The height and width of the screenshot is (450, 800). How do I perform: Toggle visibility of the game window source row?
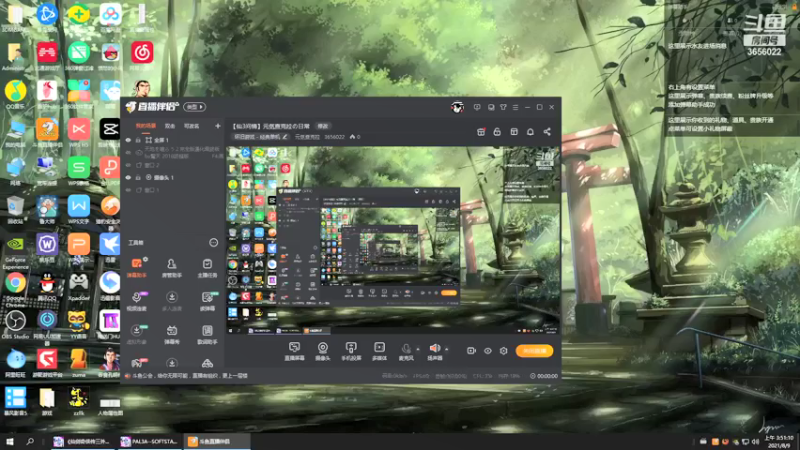click(128, 152)
